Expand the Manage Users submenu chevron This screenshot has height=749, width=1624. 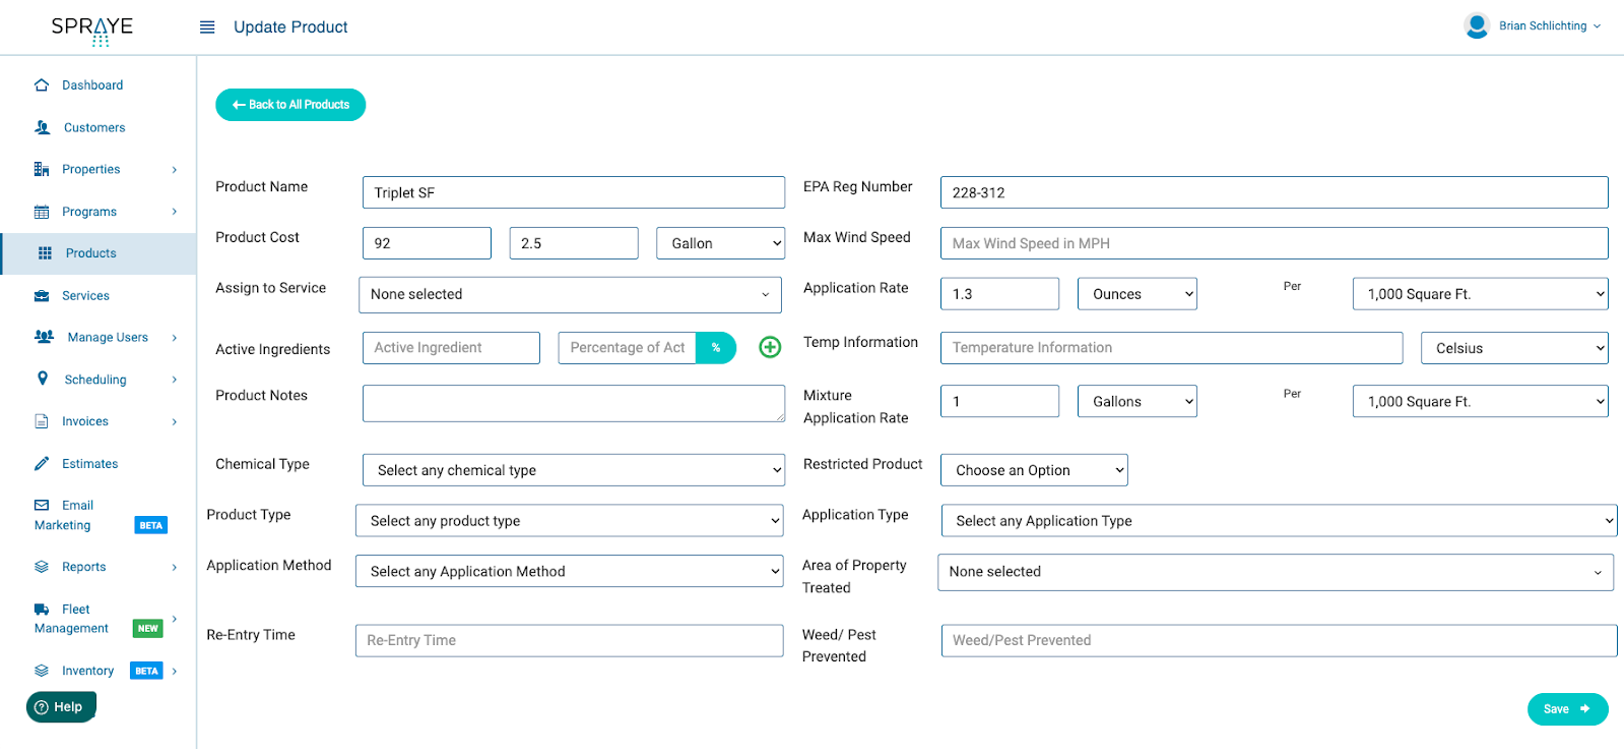coord(174,338)
